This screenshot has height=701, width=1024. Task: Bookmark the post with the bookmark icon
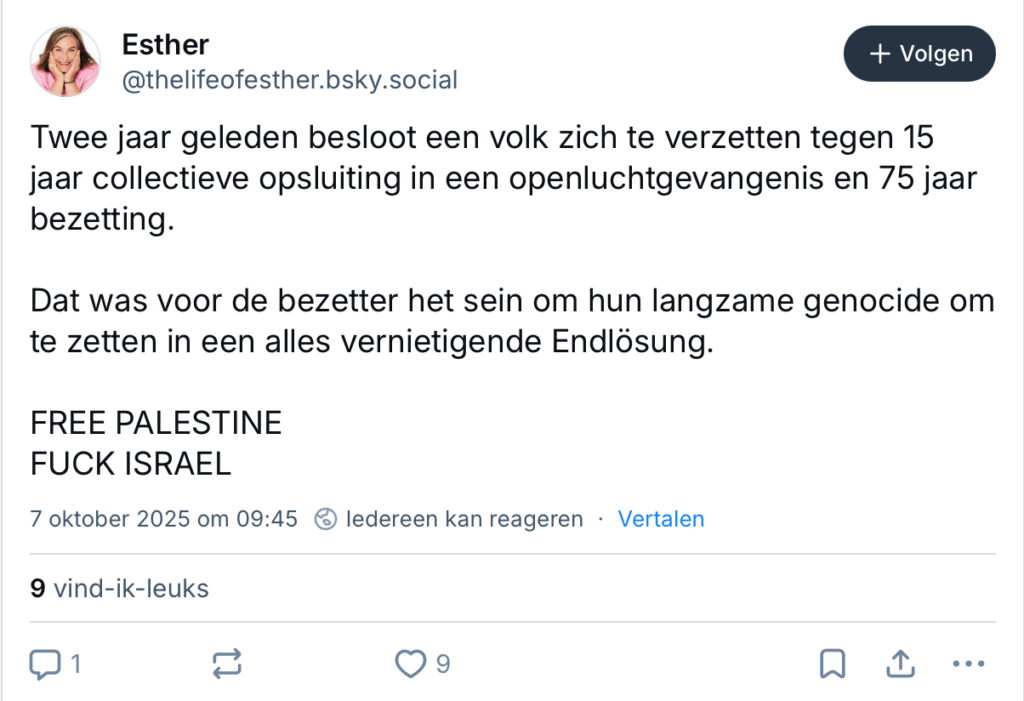(x=832, y=663)
